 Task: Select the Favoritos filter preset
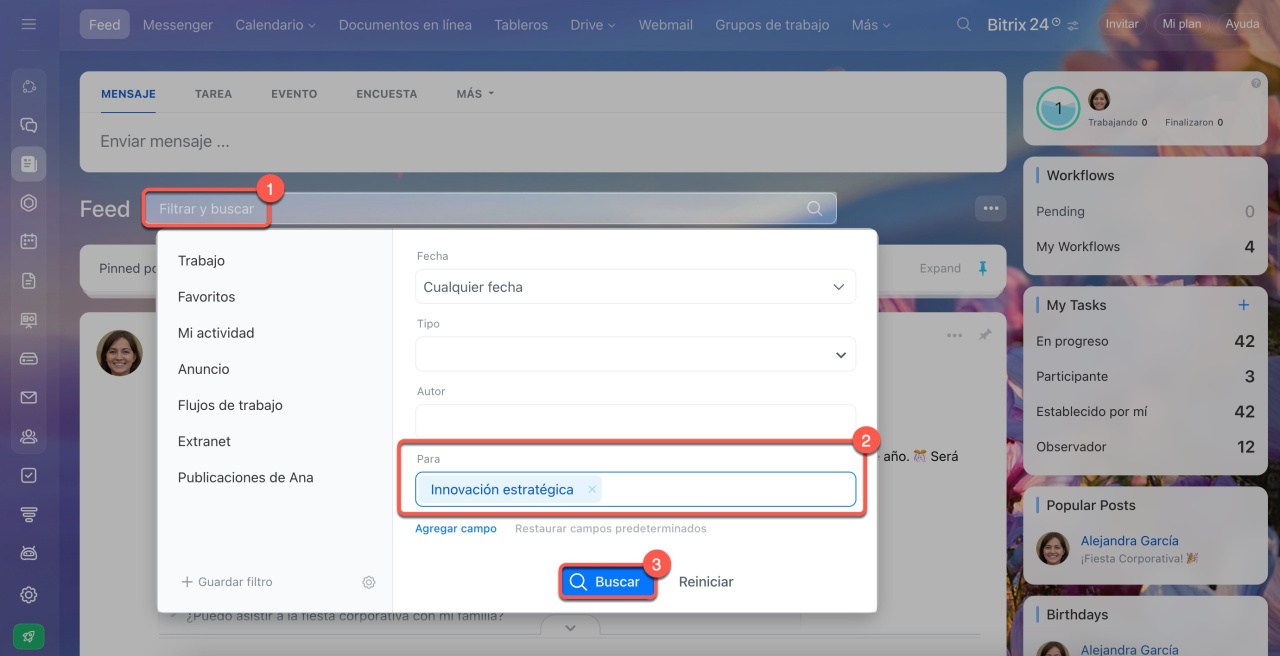pos(206,297)
